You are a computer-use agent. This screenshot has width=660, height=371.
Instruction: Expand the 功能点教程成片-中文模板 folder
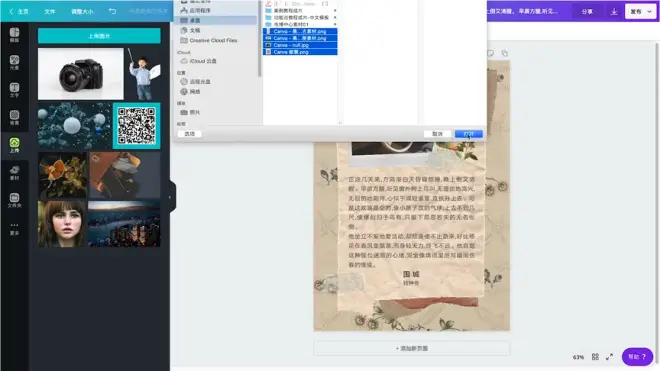335,18
